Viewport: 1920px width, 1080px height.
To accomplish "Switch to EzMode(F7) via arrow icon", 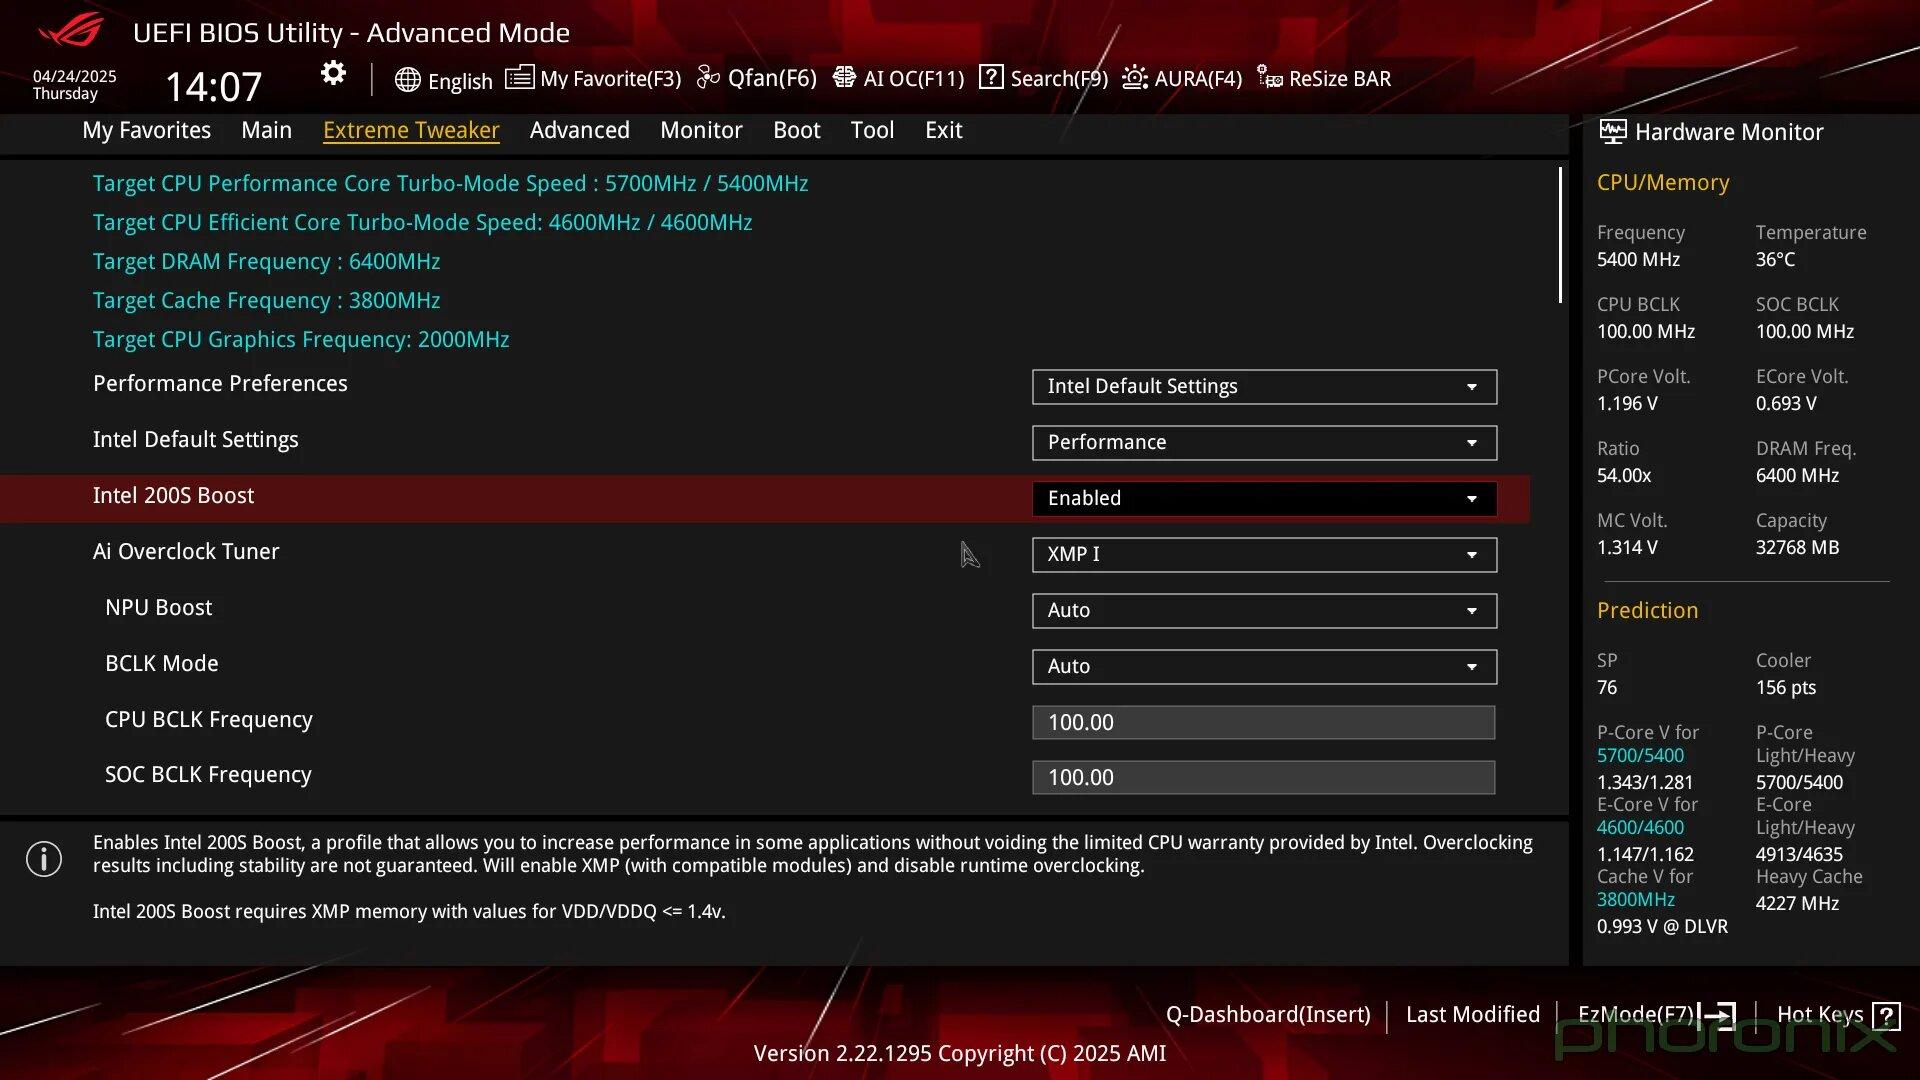I will (x=1719, y=1016).
